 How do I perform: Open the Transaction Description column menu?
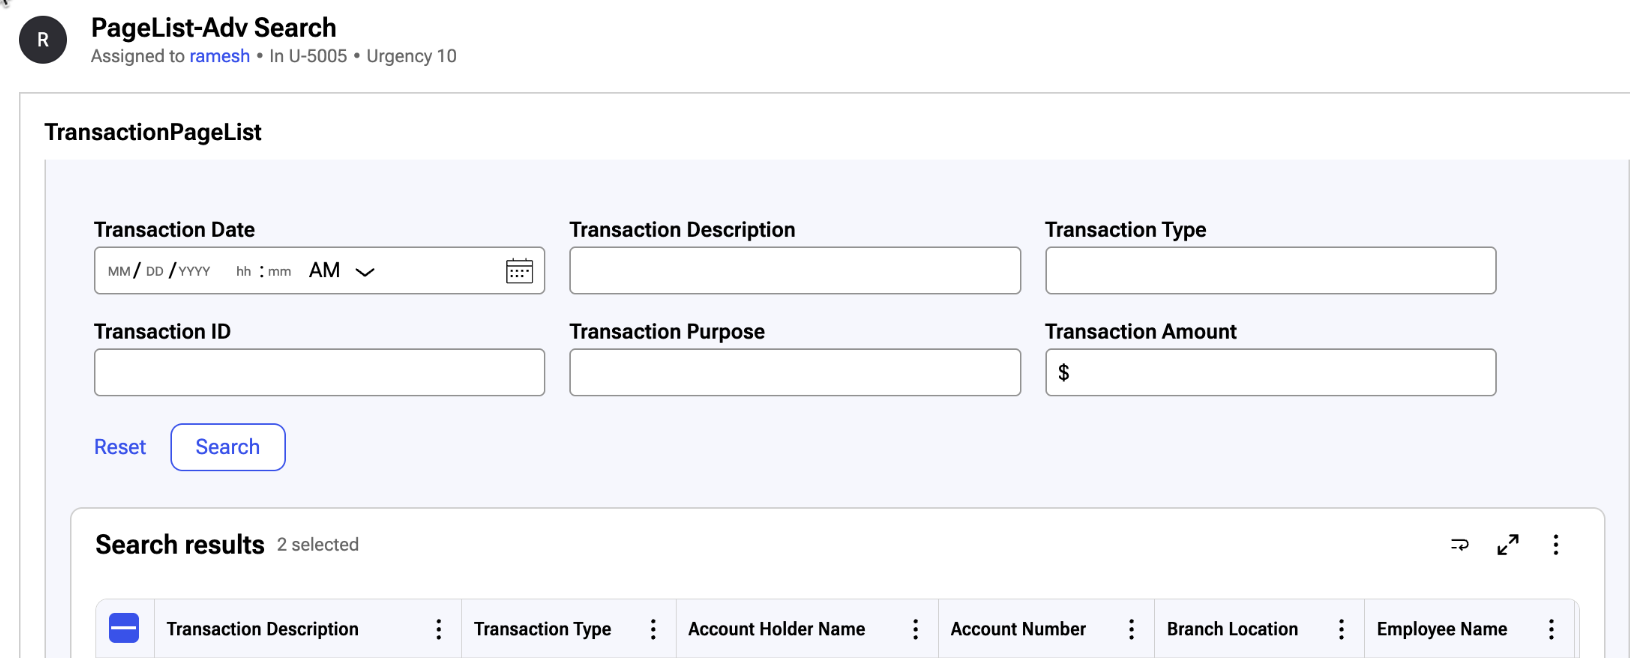click(x=438, y=629)
